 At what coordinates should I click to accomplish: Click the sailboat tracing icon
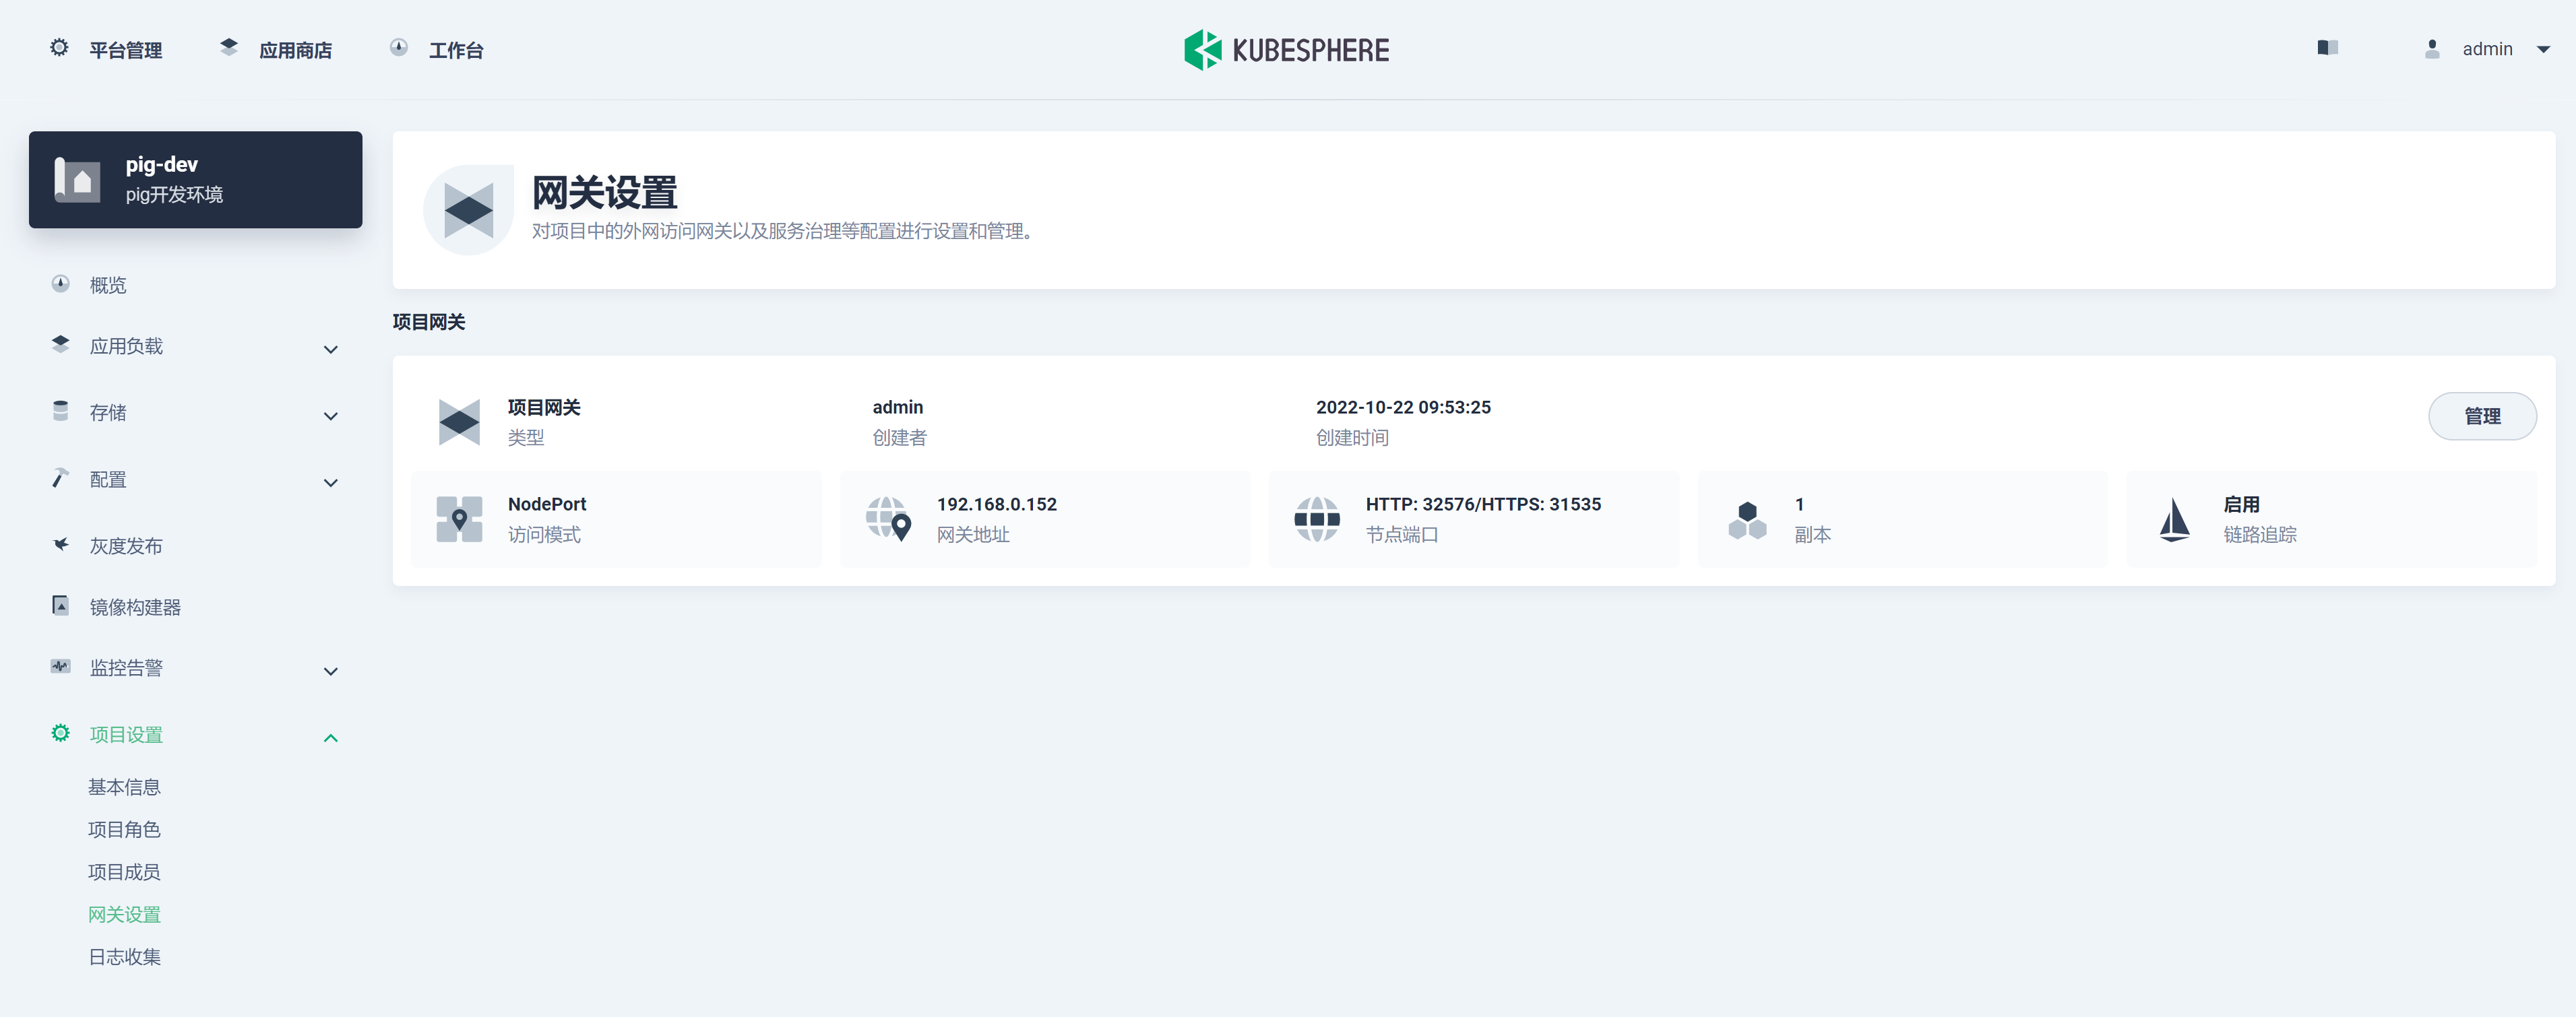pyautogui.click(x=2174, y=520)
